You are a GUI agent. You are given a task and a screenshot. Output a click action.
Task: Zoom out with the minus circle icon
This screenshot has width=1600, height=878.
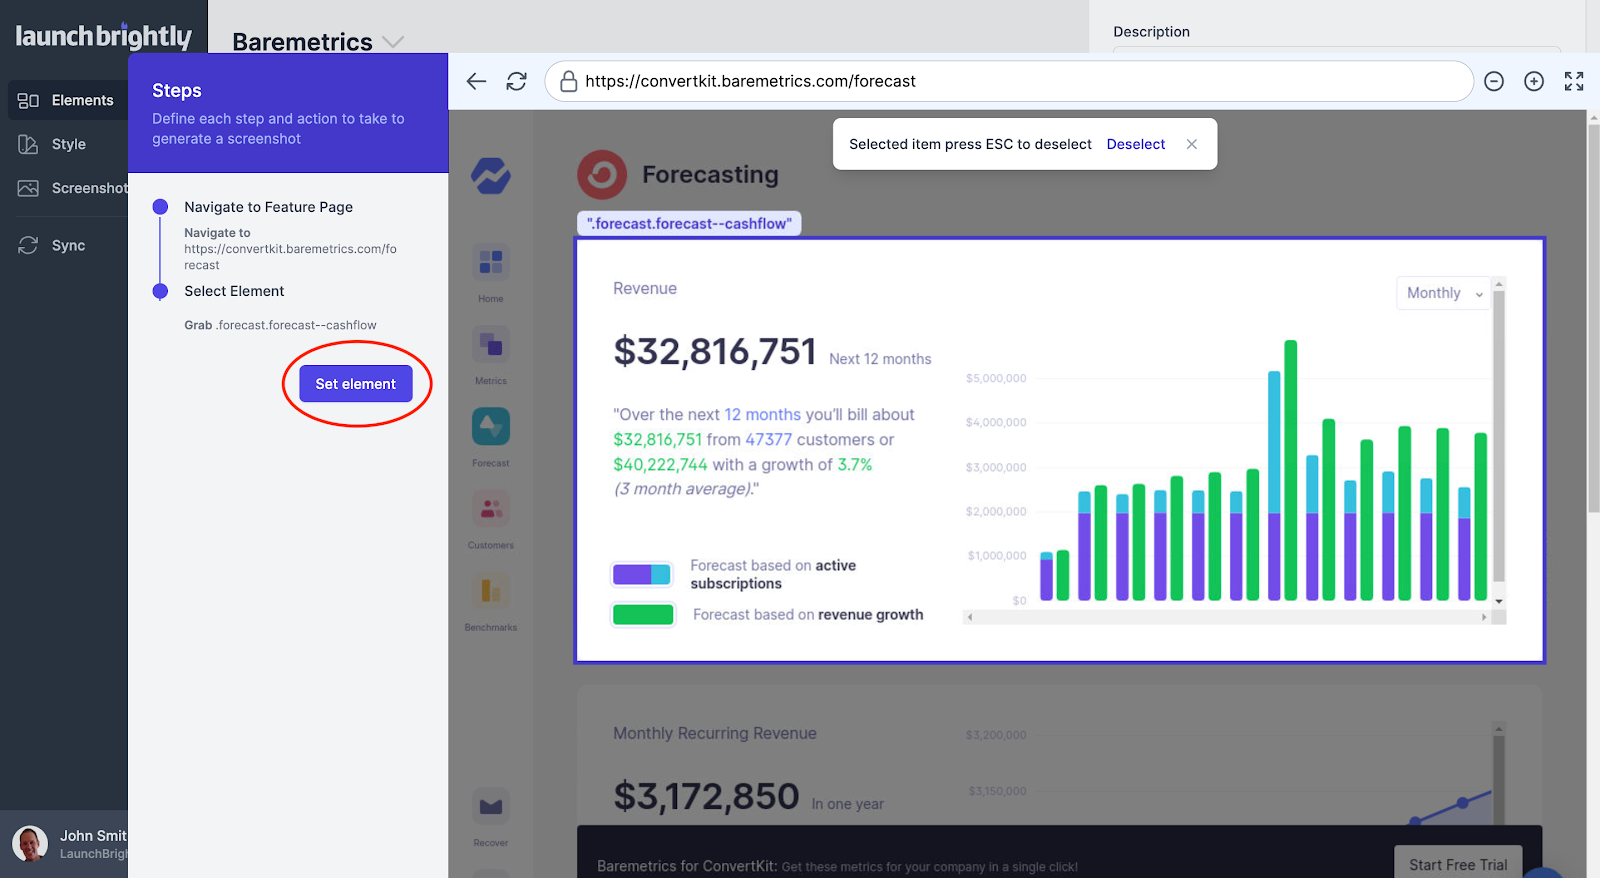click(x=1494, y=81)
